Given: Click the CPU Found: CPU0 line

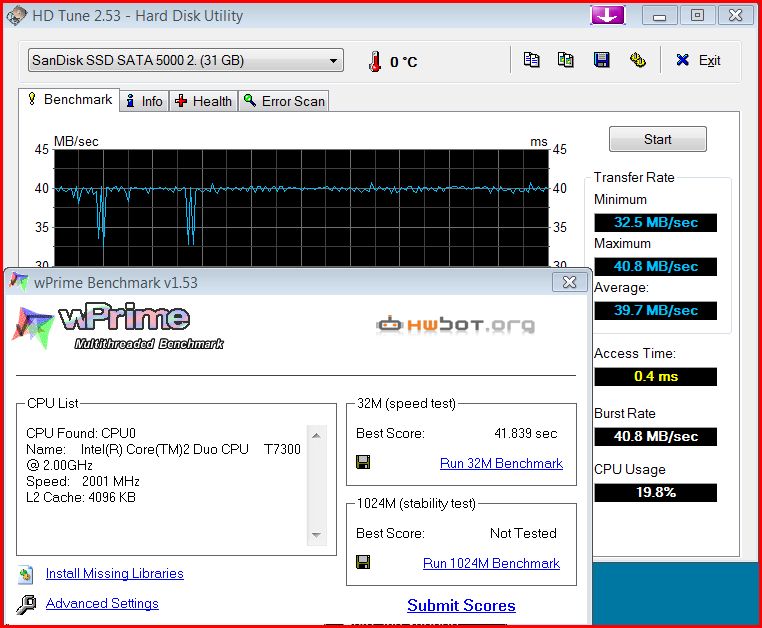Looking at the screenshot, I should (81, 433).
